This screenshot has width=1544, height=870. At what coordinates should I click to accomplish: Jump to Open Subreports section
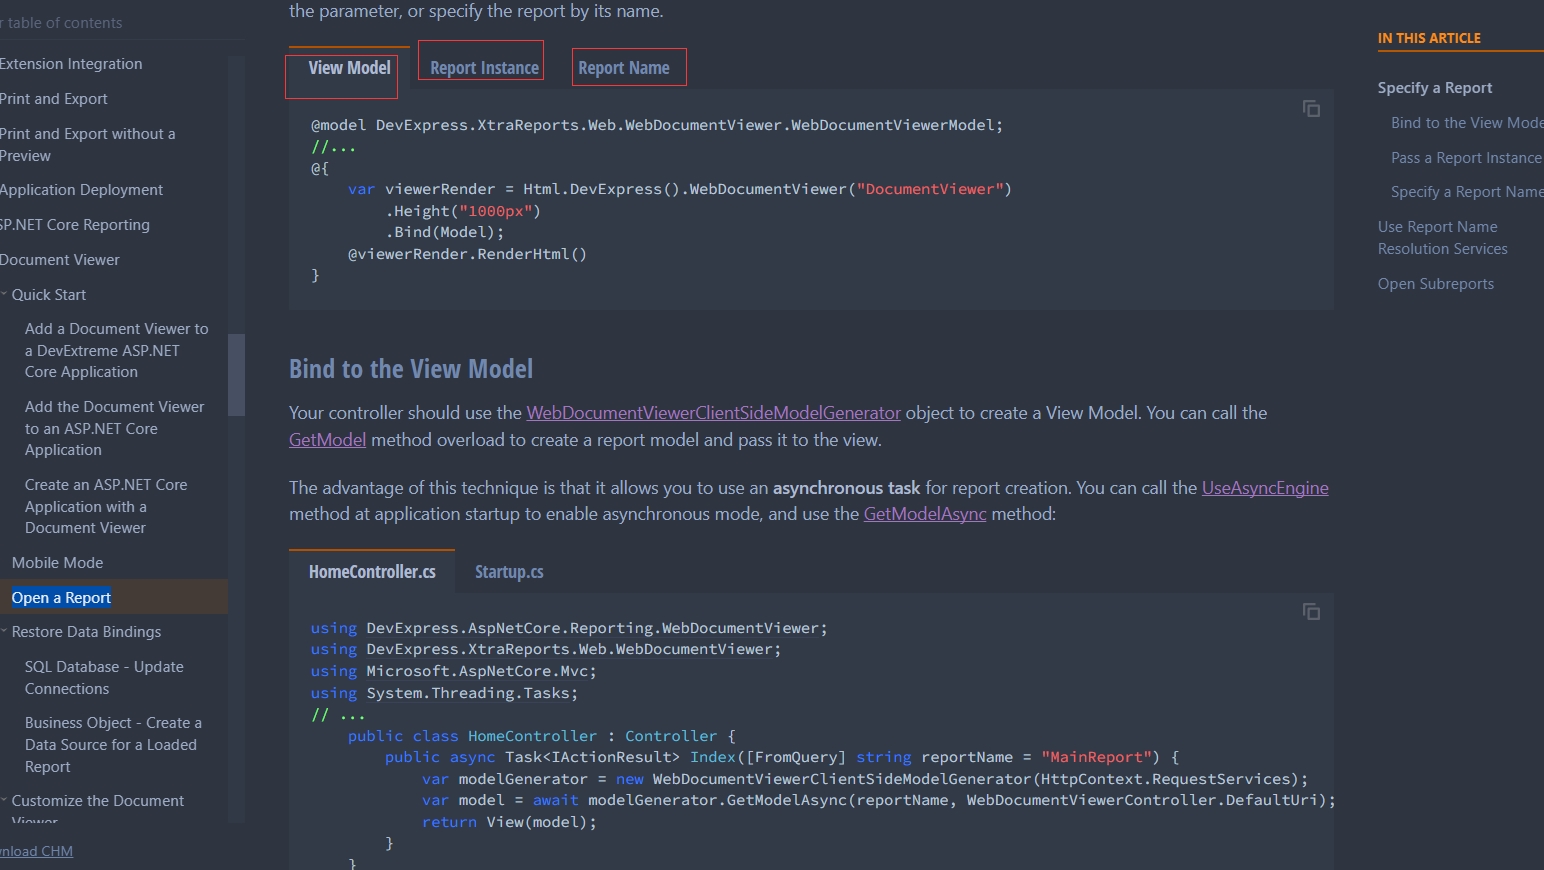click(1436, 284)
